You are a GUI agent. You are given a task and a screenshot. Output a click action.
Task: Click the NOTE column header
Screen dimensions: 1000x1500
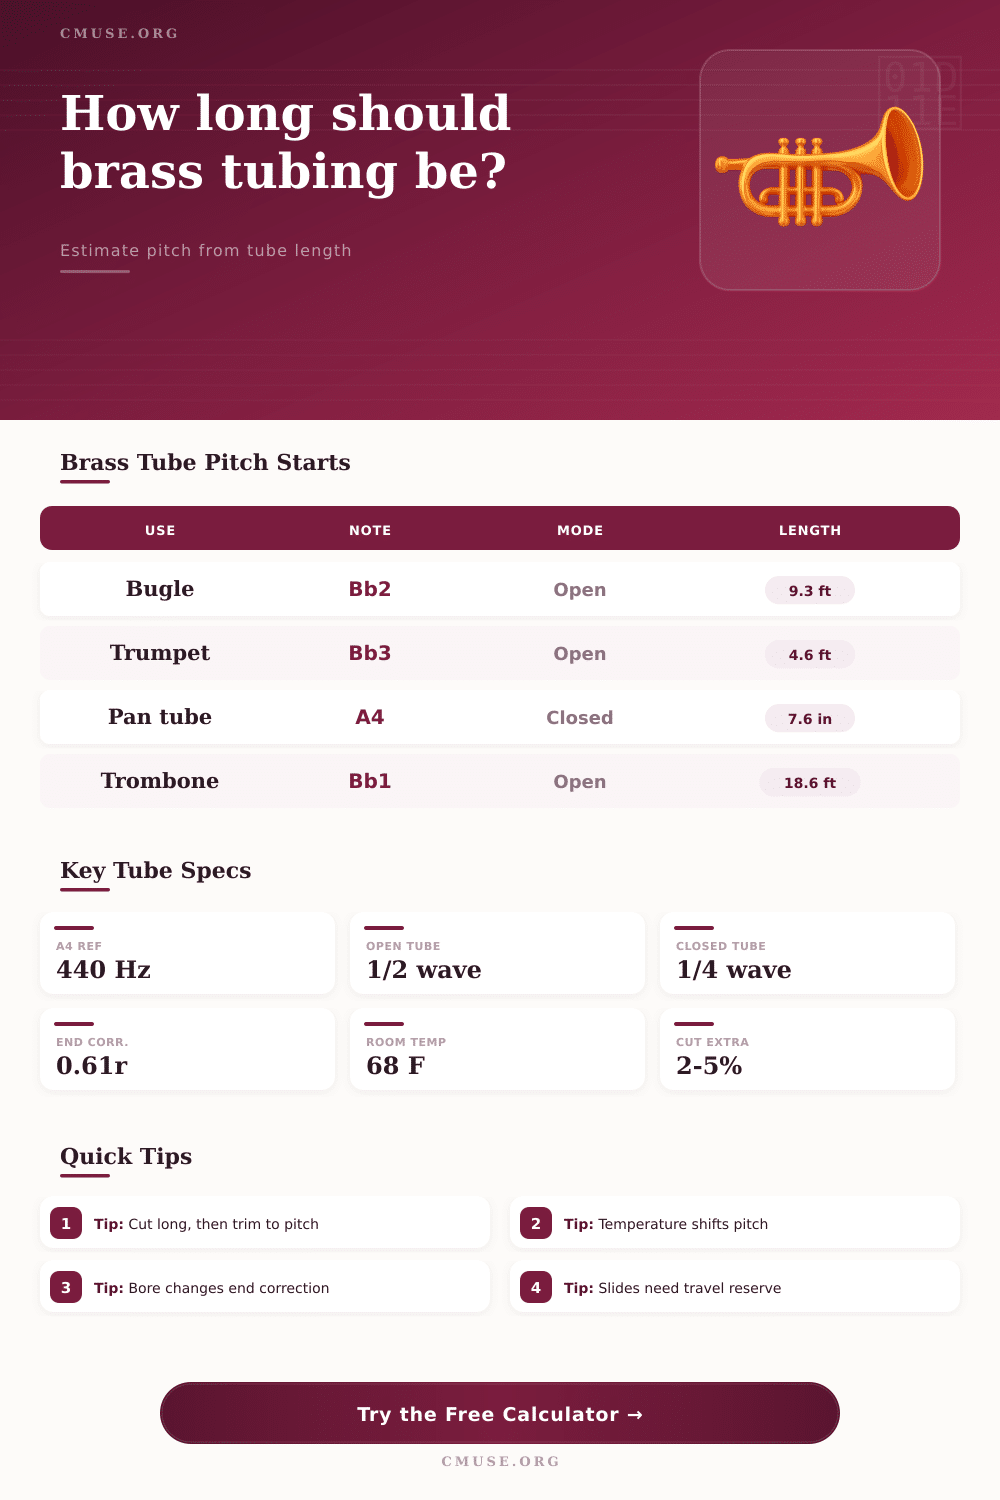coord(370,530)
